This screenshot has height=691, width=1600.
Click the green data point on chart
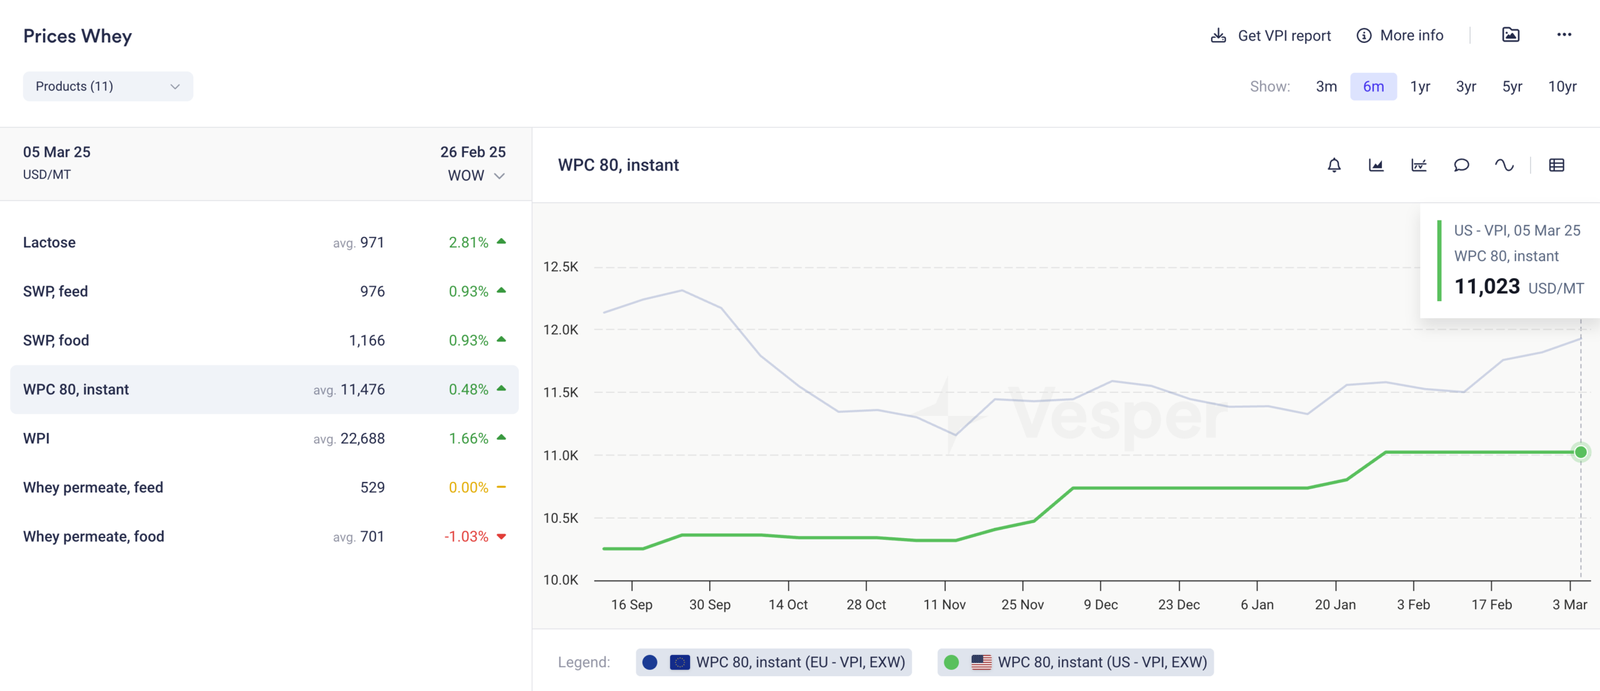pyautogui.click(x=1581, y=452)
